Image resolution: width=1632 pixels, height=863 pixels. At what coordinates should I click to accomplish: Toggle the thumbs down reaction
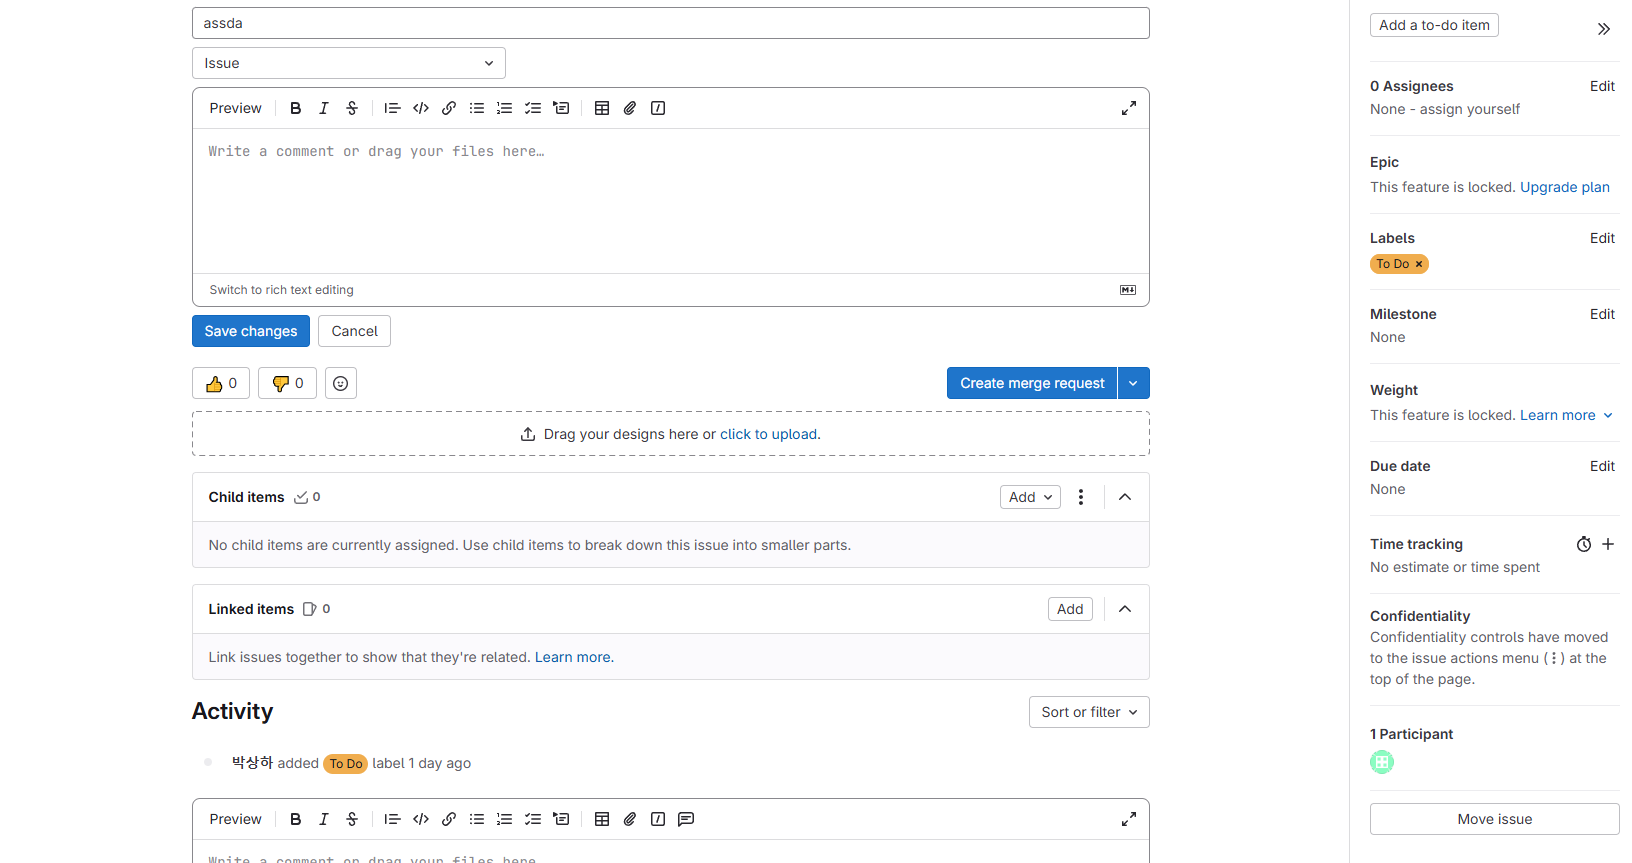coord(287,383)
